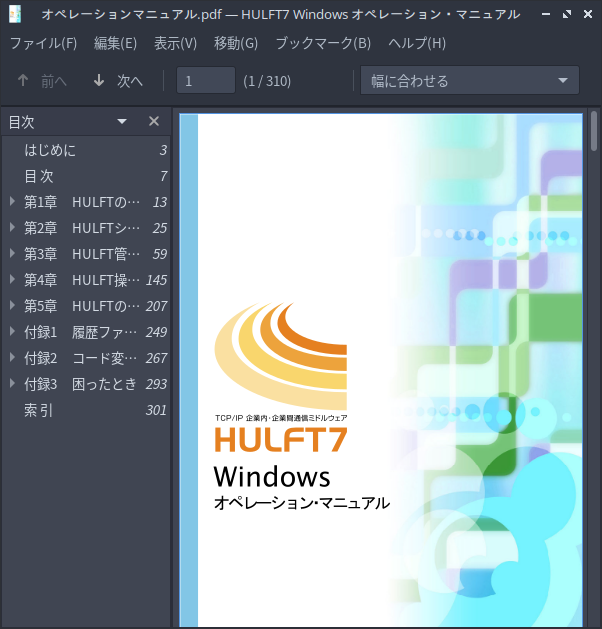
Task: Maximize the document viewer window
Action: [567, 14]
